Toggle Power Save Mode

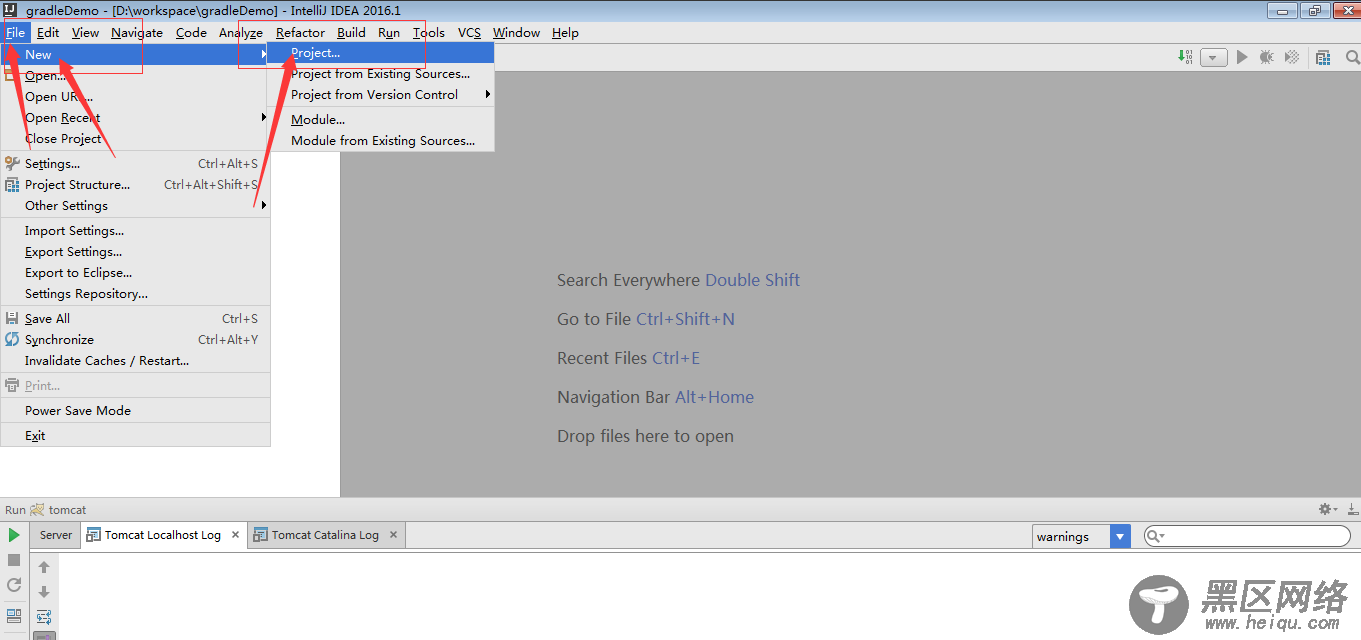click(135, 410)
